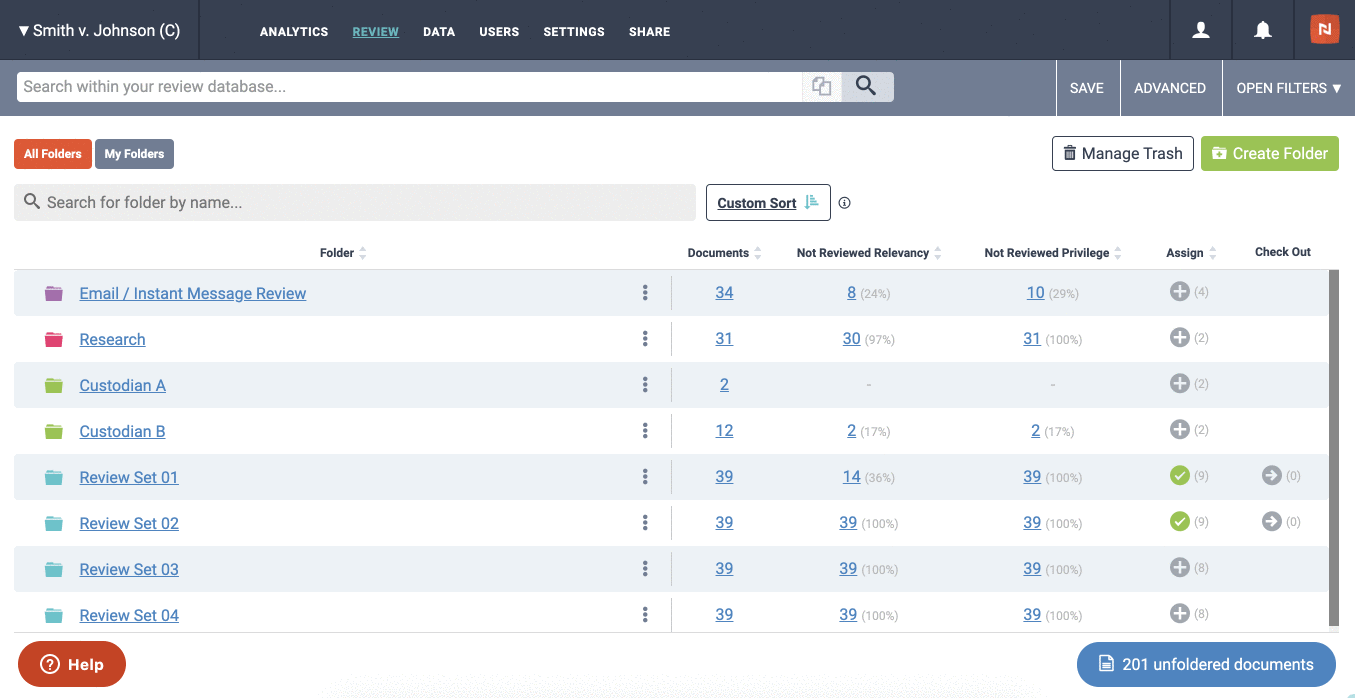Click the Create Folder button
This screenshot has height=698, width=1355.
(x=1270, y=153)
